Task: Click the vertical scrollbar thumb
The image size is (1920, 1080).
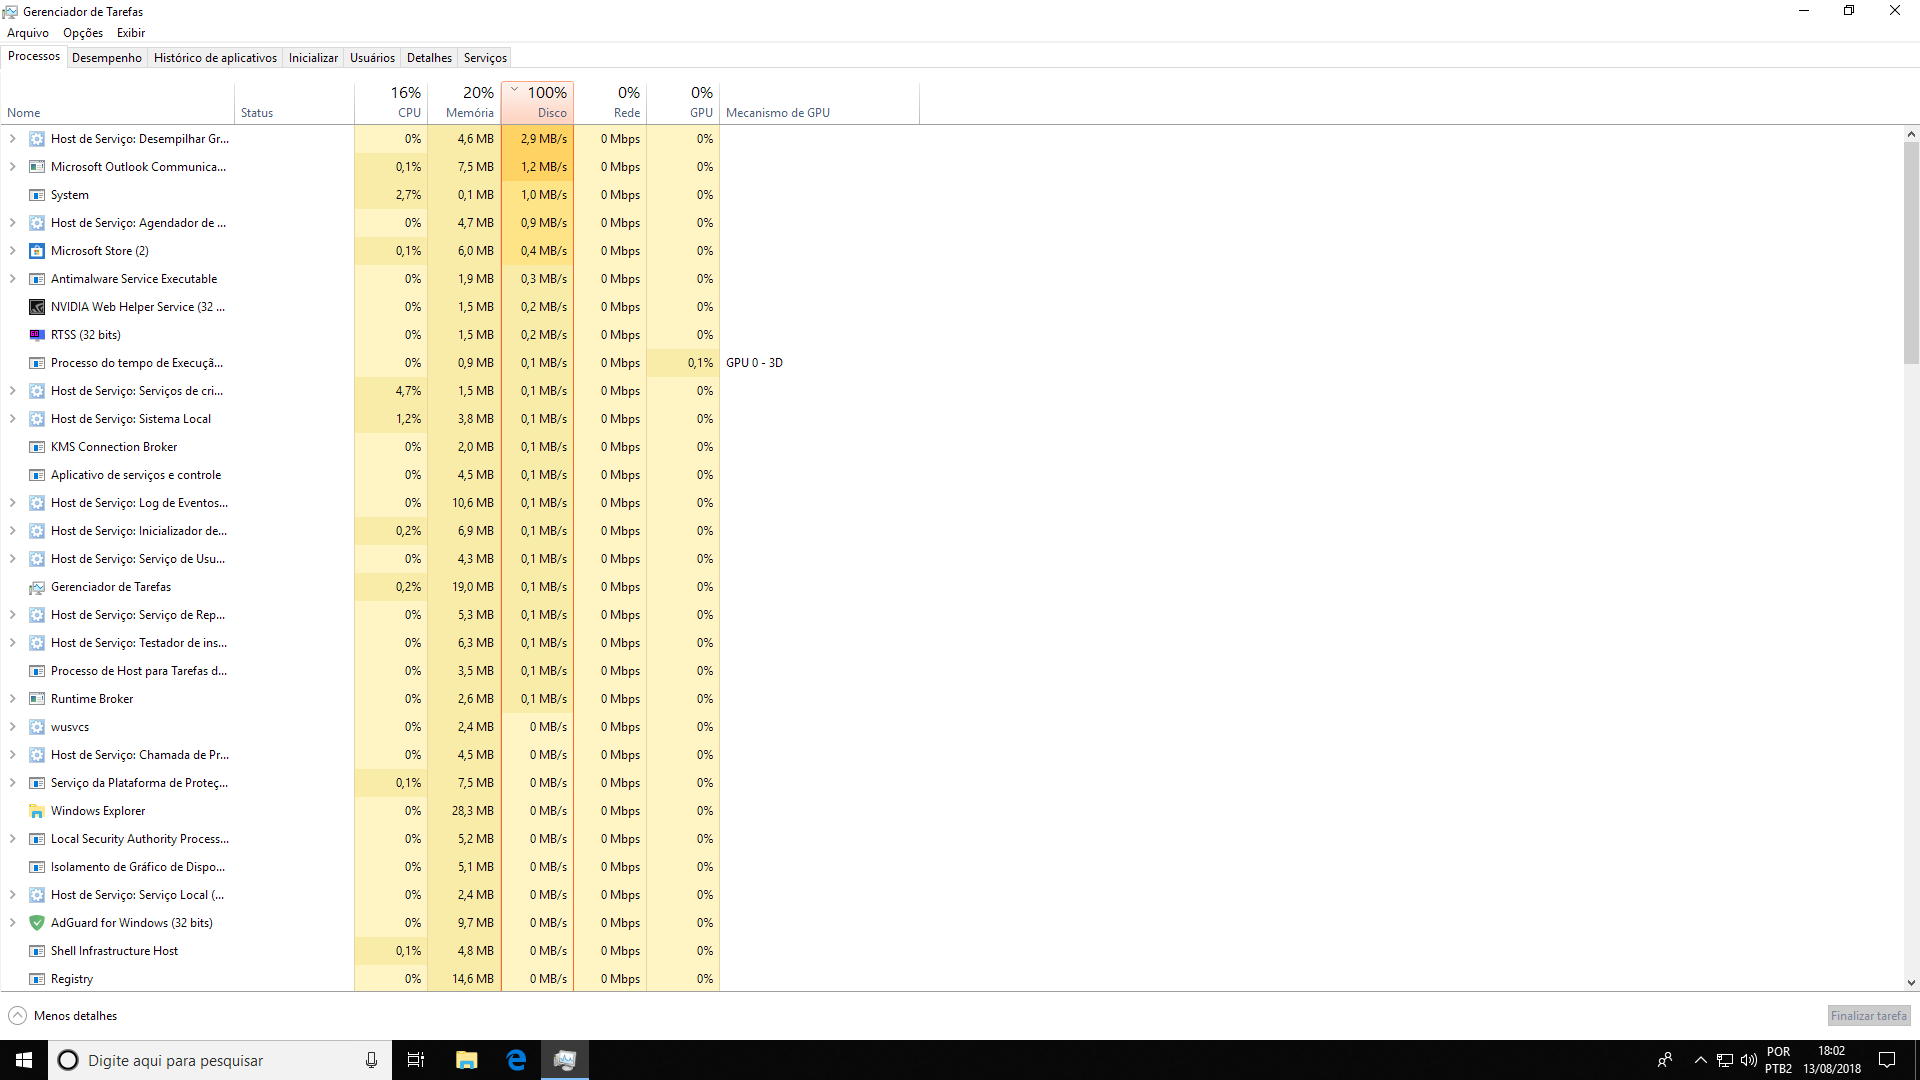Action: pyautogui.click(x=1911, y=253)
